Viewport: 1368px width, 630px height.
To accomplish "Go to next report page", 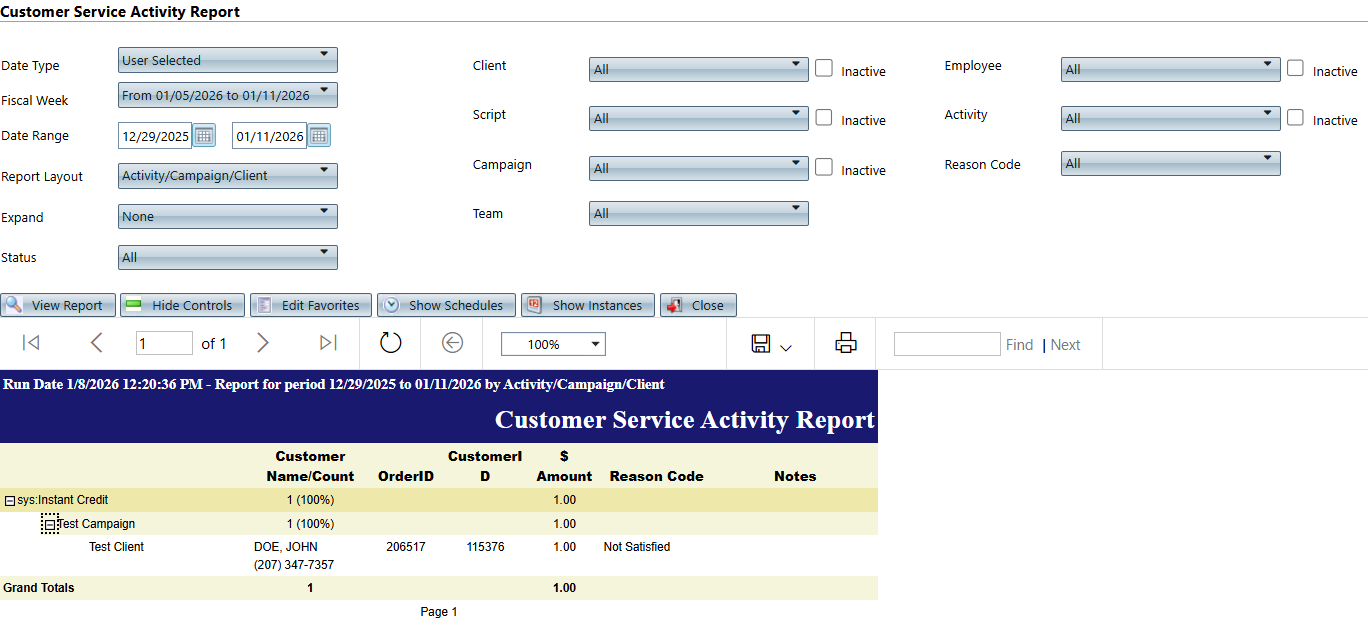I will (x=263, y=343).
